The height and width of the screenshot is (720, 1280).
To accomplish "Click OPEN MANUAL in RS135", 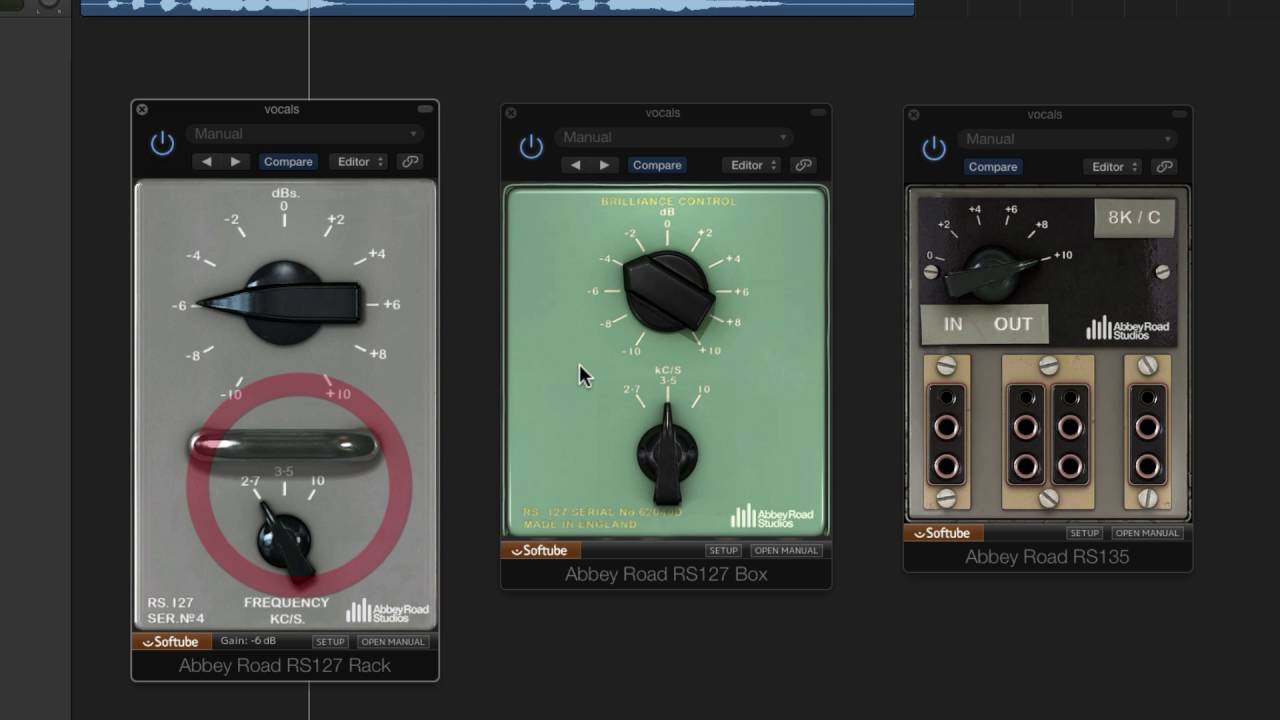I will coord(1147,533).
